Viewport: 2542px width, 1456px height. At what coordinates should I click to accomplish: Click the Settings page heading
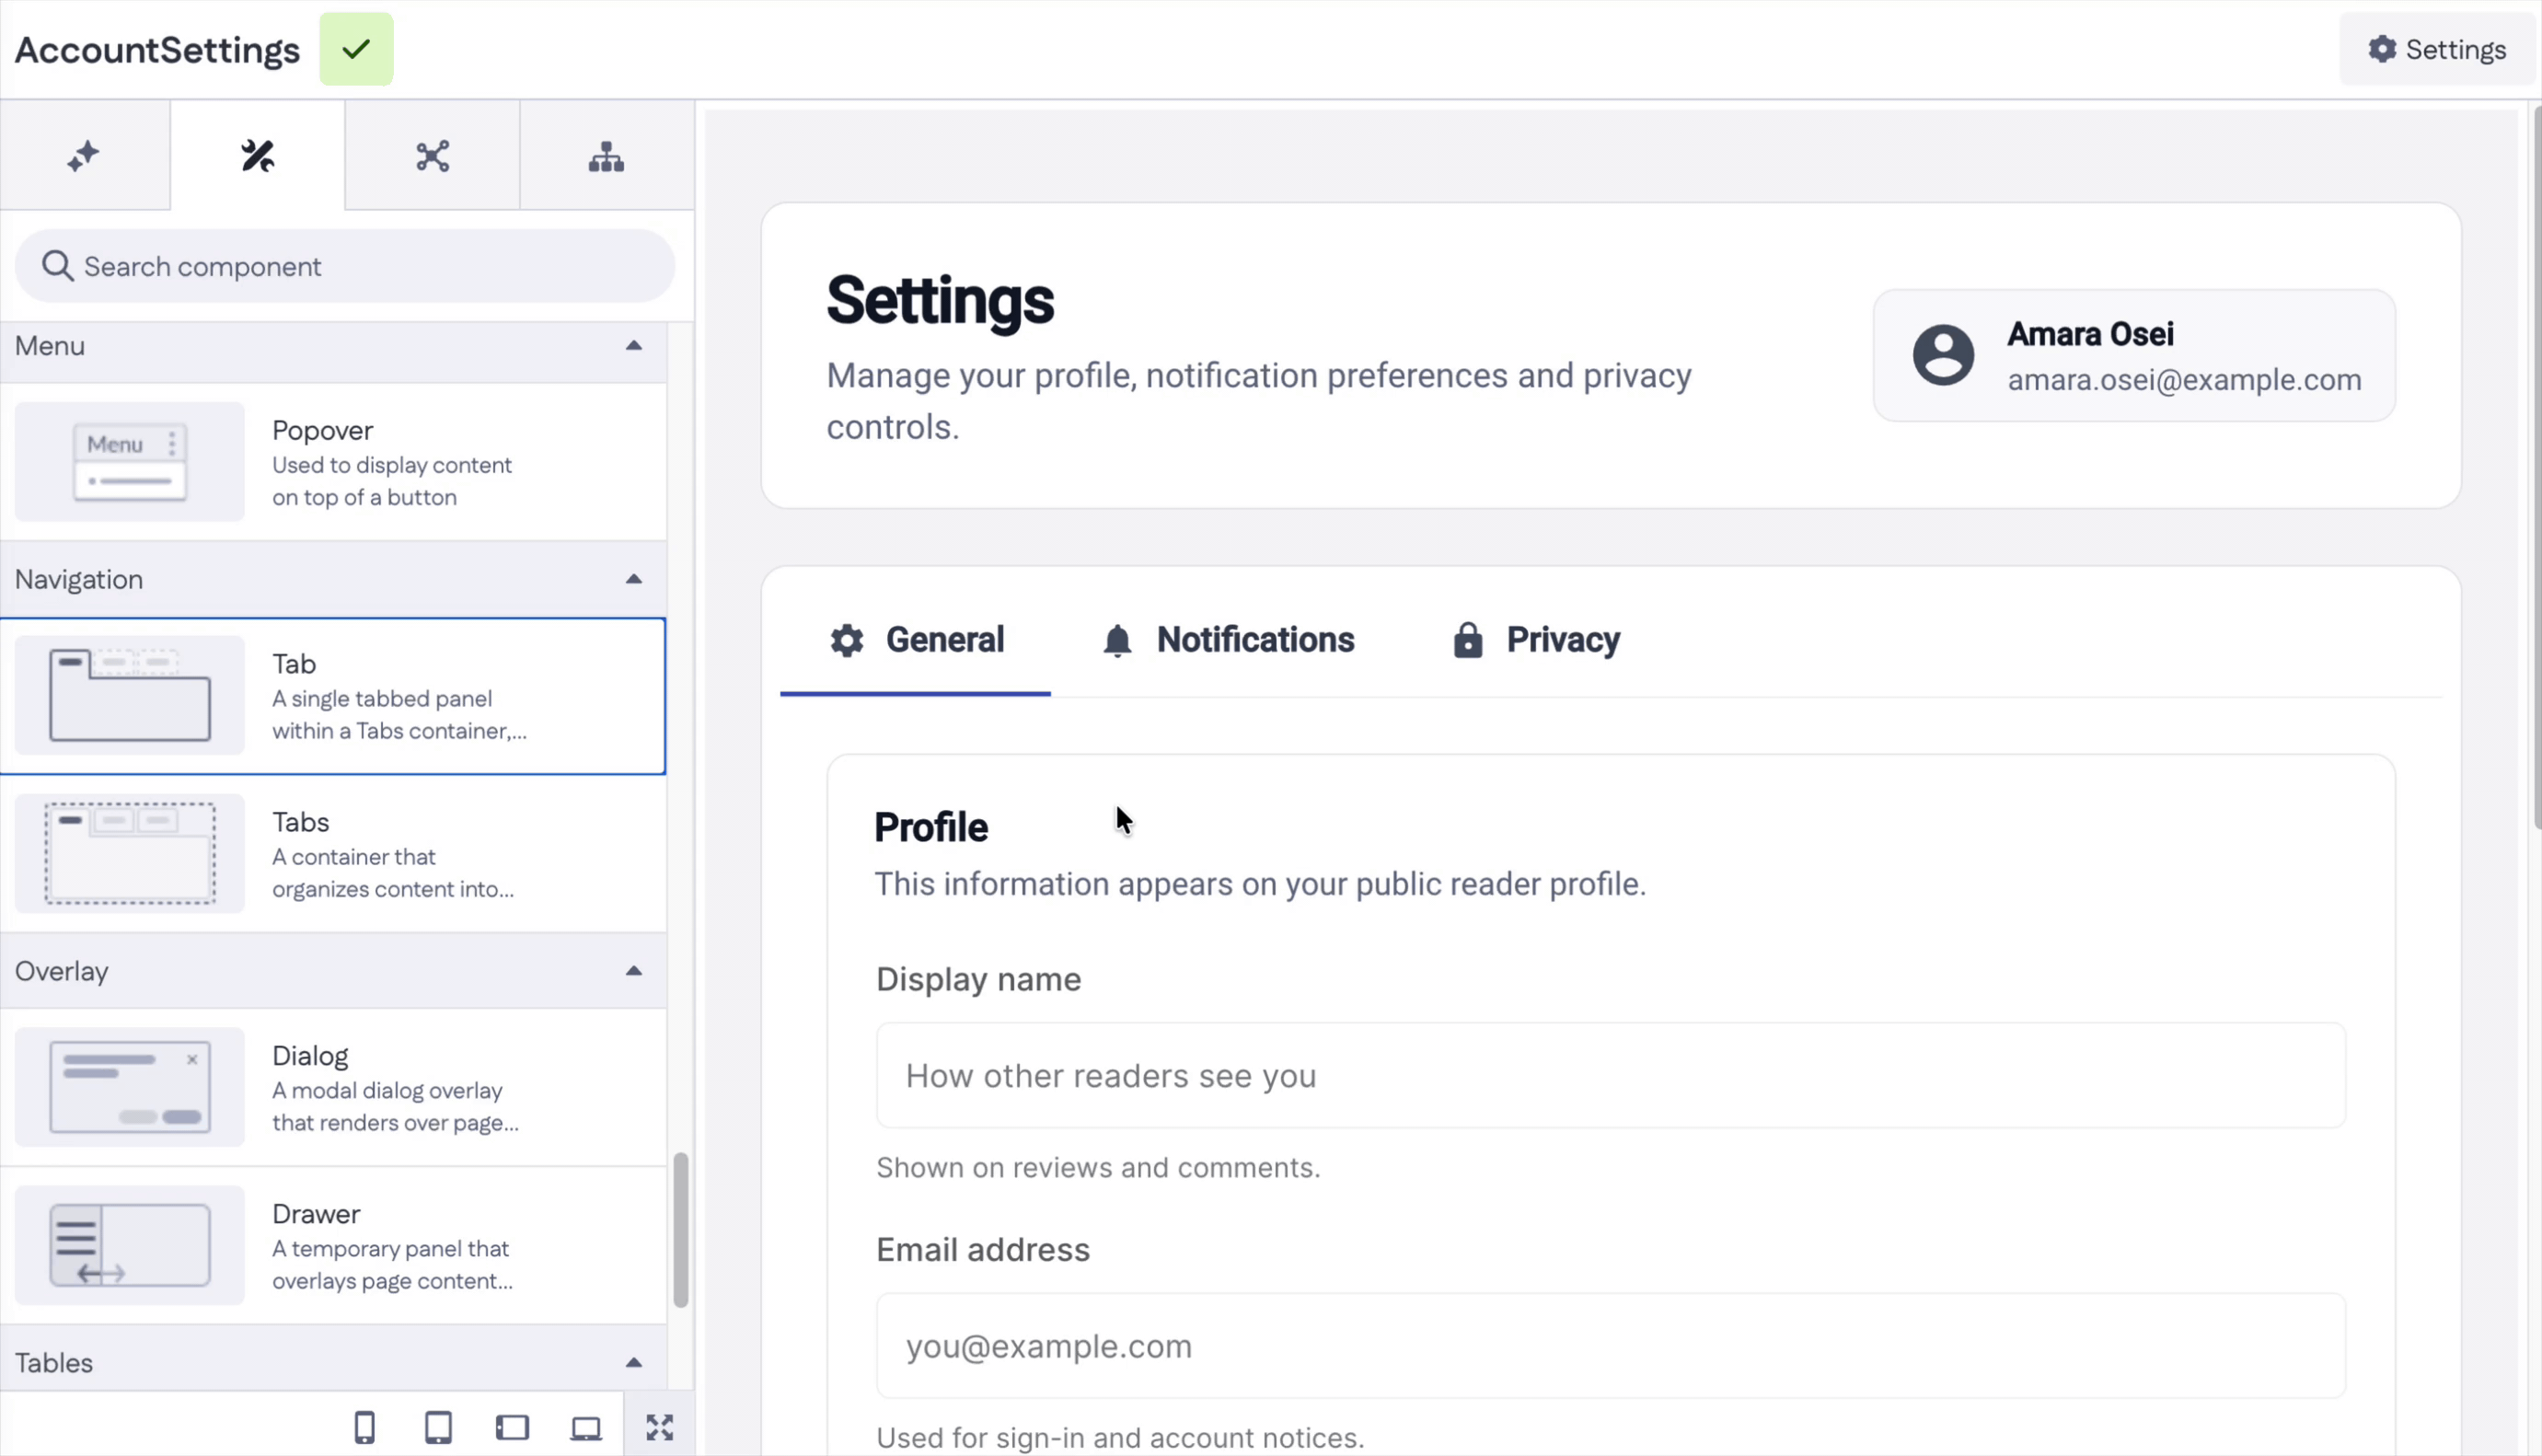940,301
